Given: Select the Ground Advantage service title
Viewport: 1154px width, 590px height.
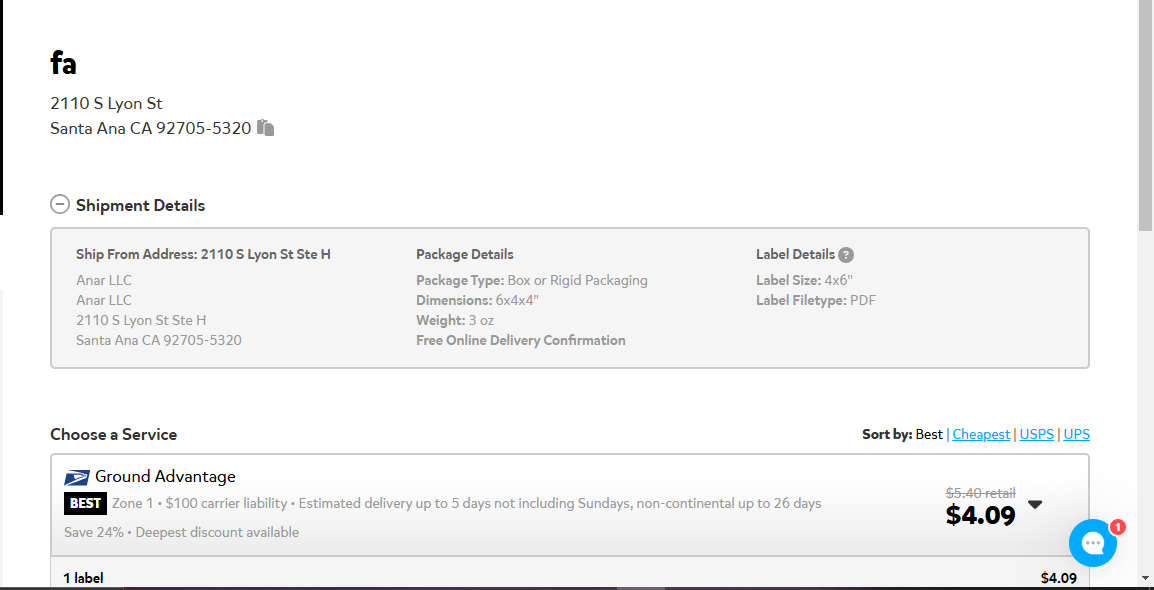Looking at the screenshot, I should [x=166, y=476].
